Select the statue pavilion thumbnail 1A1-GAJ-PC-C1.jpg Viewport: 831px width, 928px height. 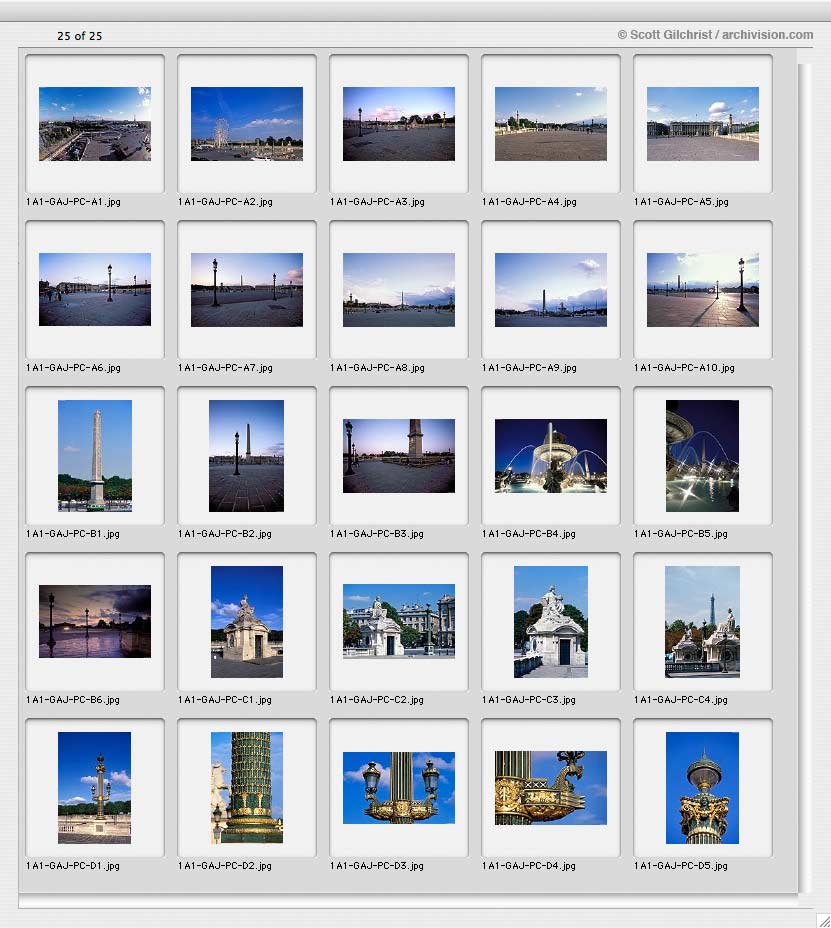(247, 622)
